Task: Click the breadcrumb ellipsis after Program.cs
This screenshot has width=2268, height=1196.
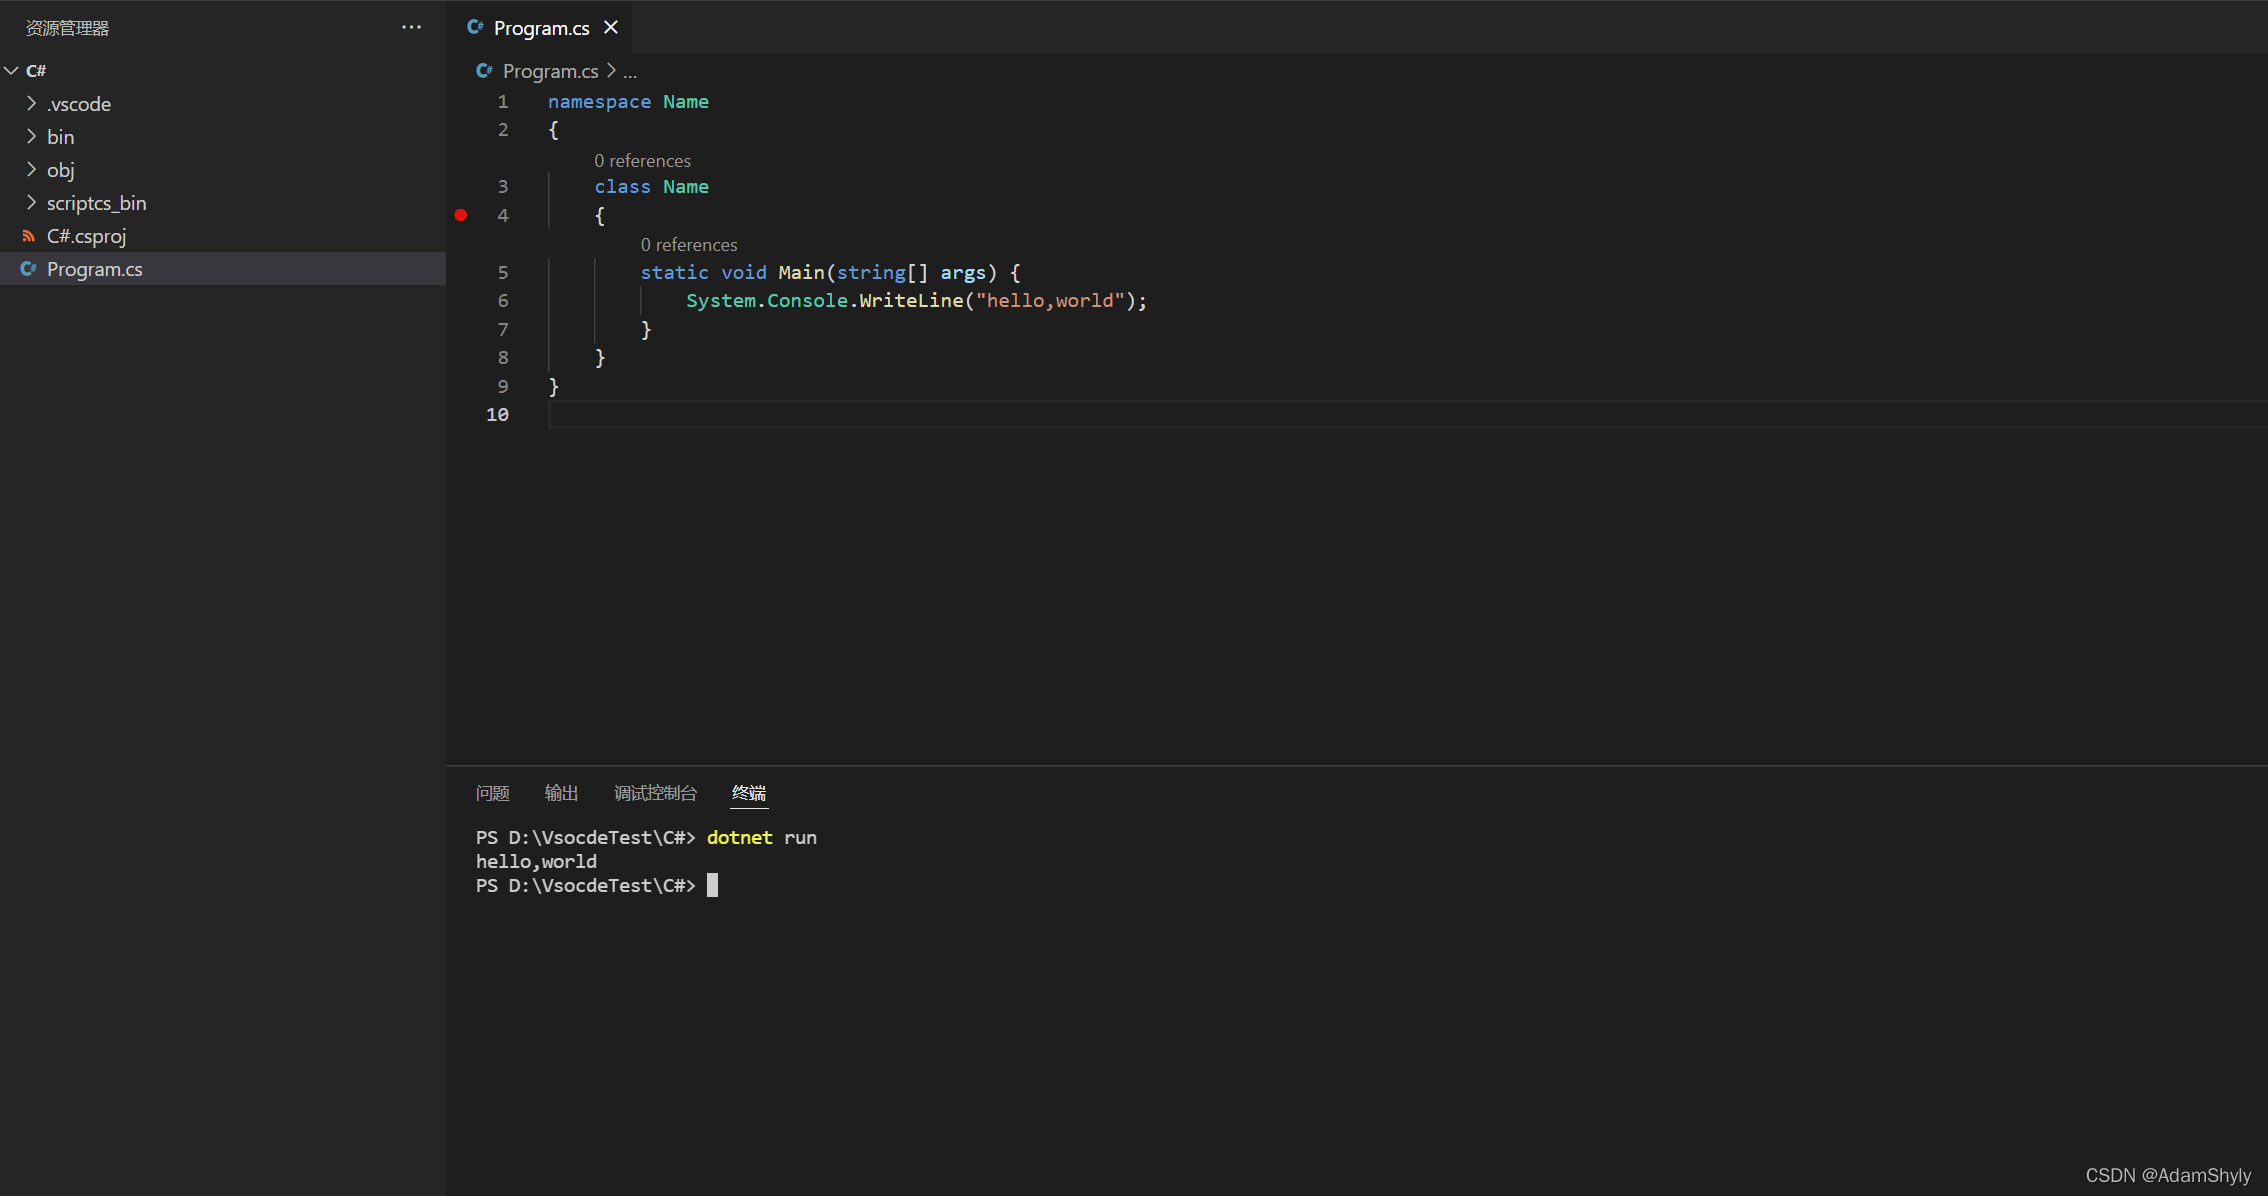Action: click(630, 71)
